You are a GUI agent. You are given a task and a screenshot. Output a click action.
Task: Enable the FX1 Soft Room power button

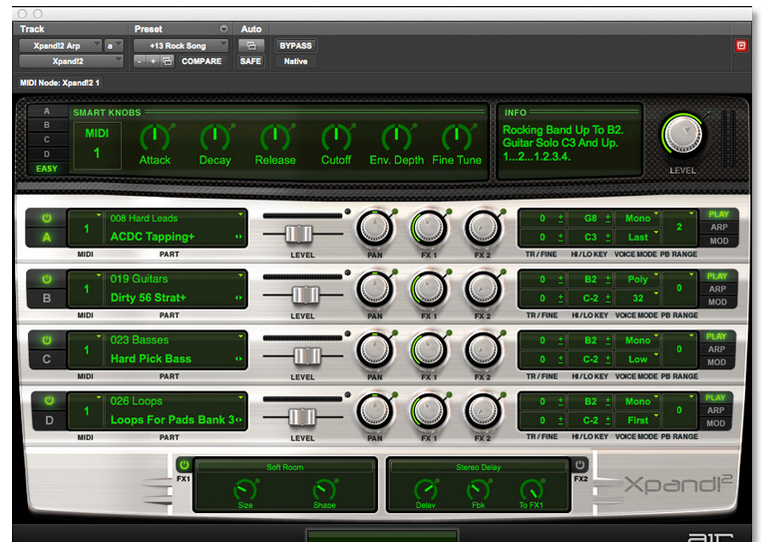[x=184, y=465]
